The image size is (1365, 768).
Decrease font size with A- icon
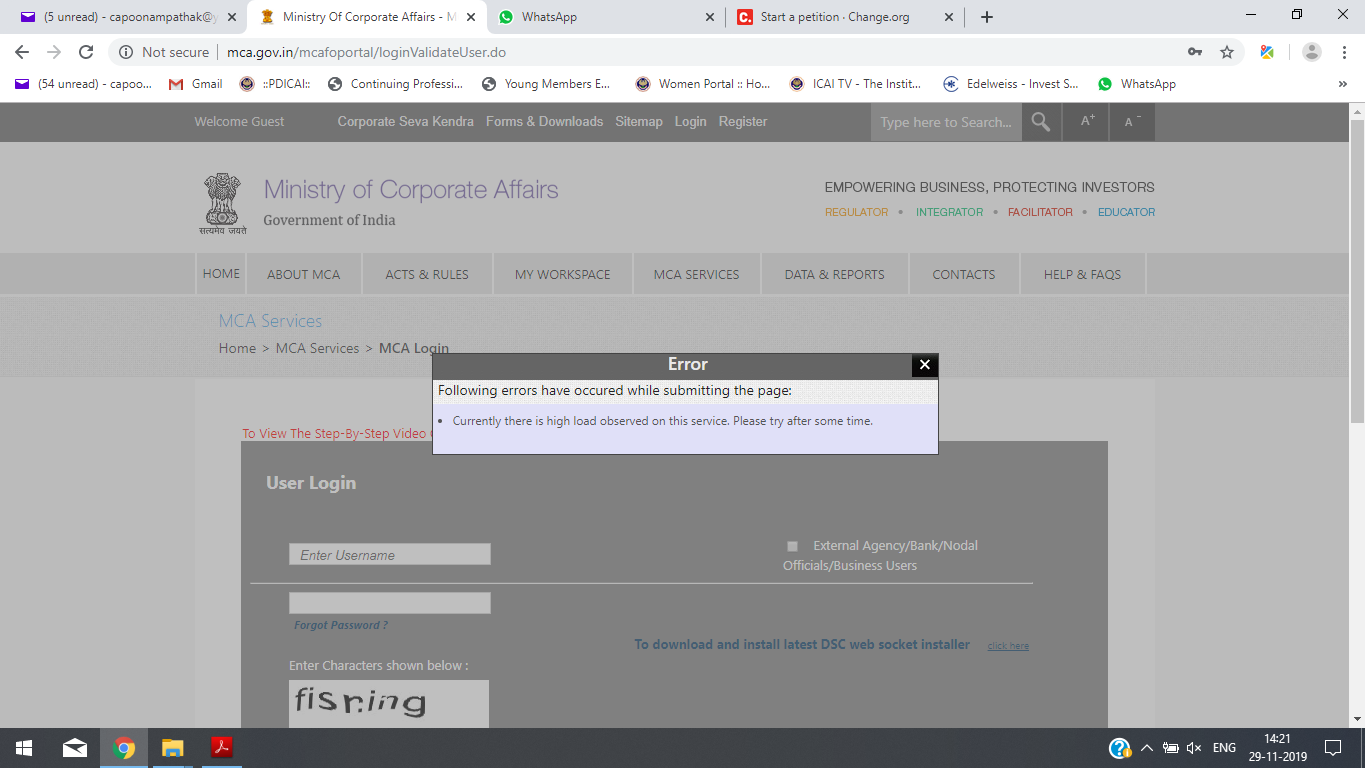coord(1132,122)
